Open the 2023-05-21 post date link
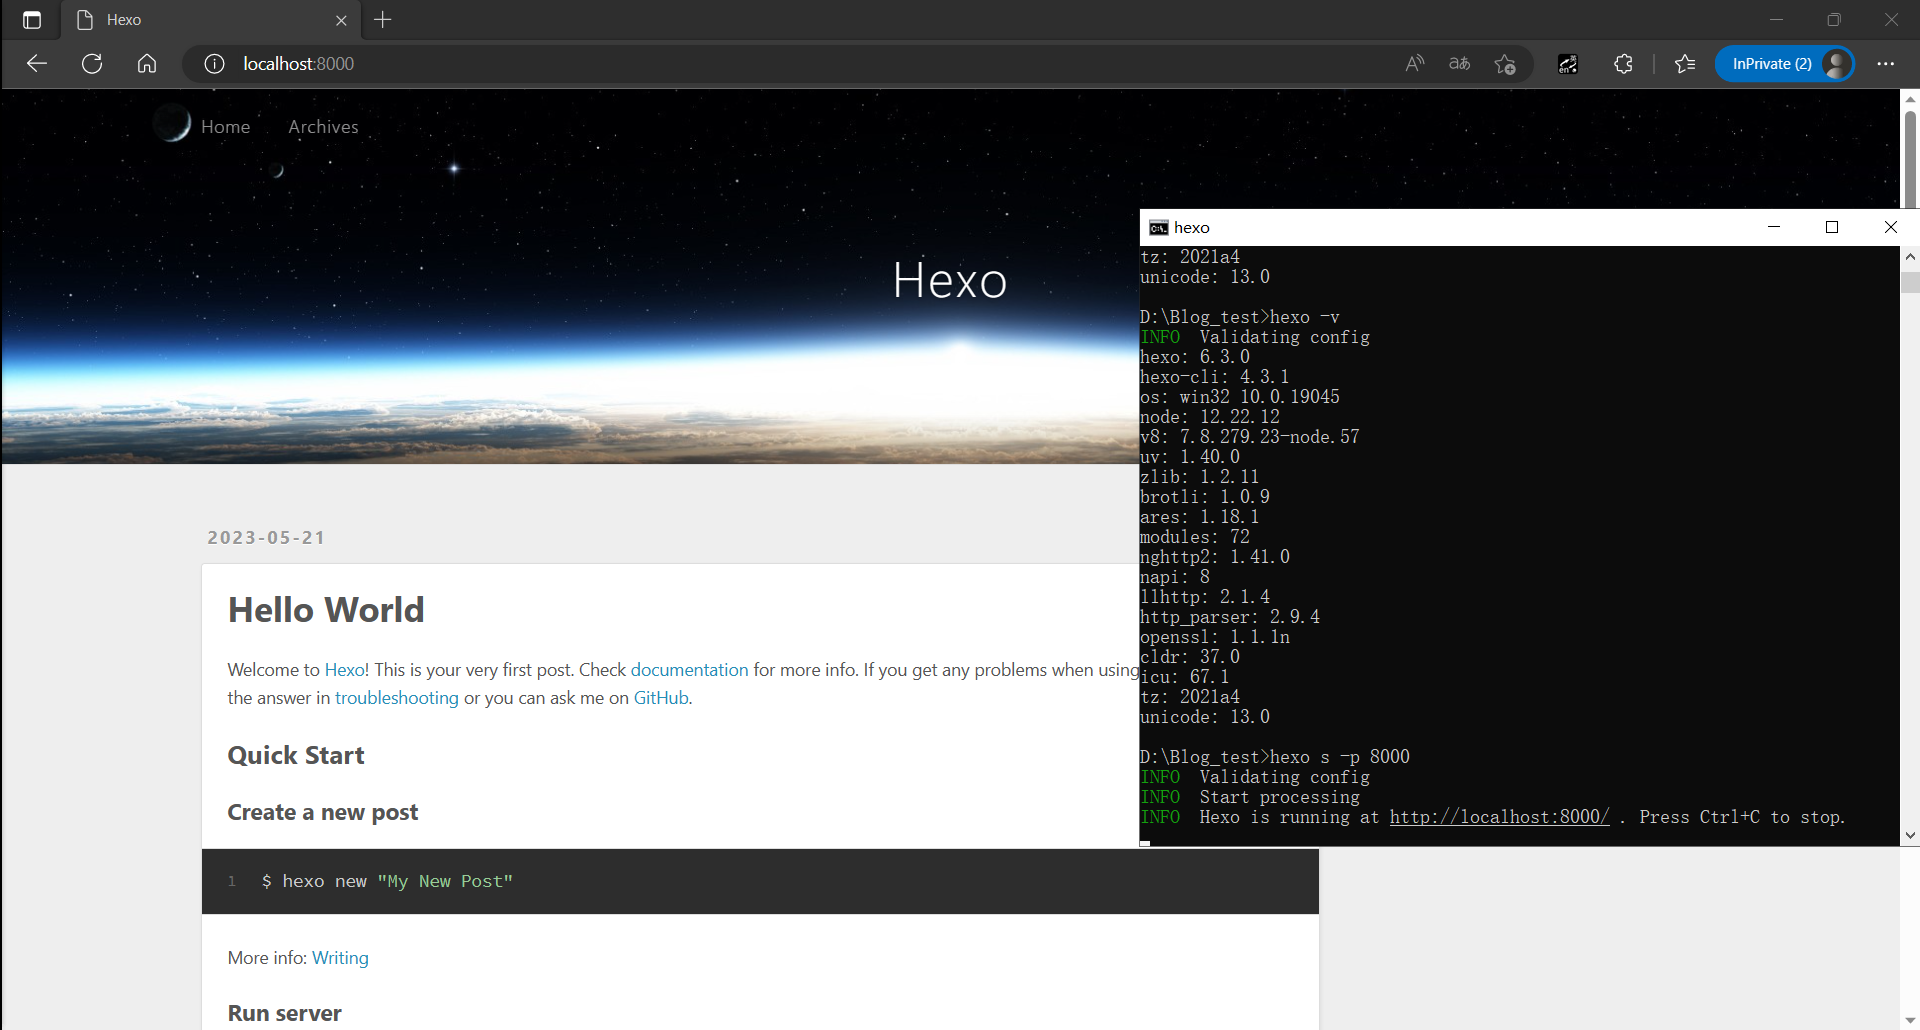This screenshot has width=1920, height=1030. click(x=266, y=538)
